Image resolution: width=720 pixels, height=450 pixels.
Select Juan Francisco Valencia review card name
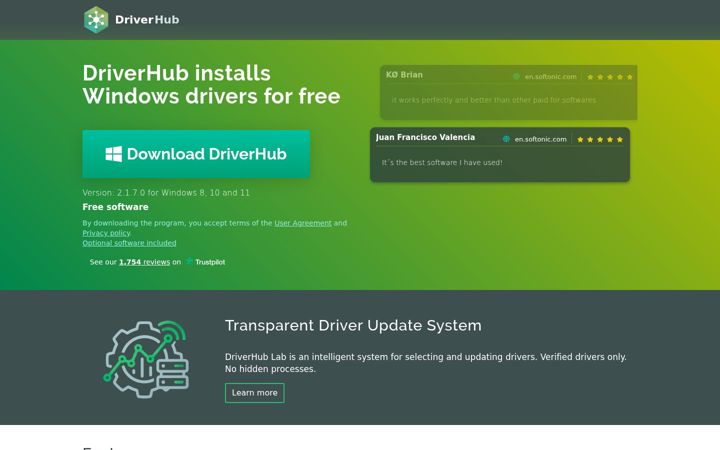pos(425,137)
